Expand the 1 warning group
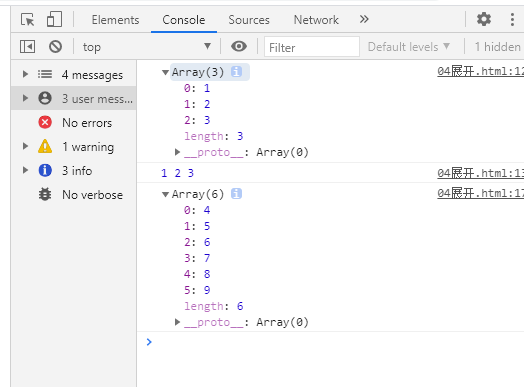 25,146
